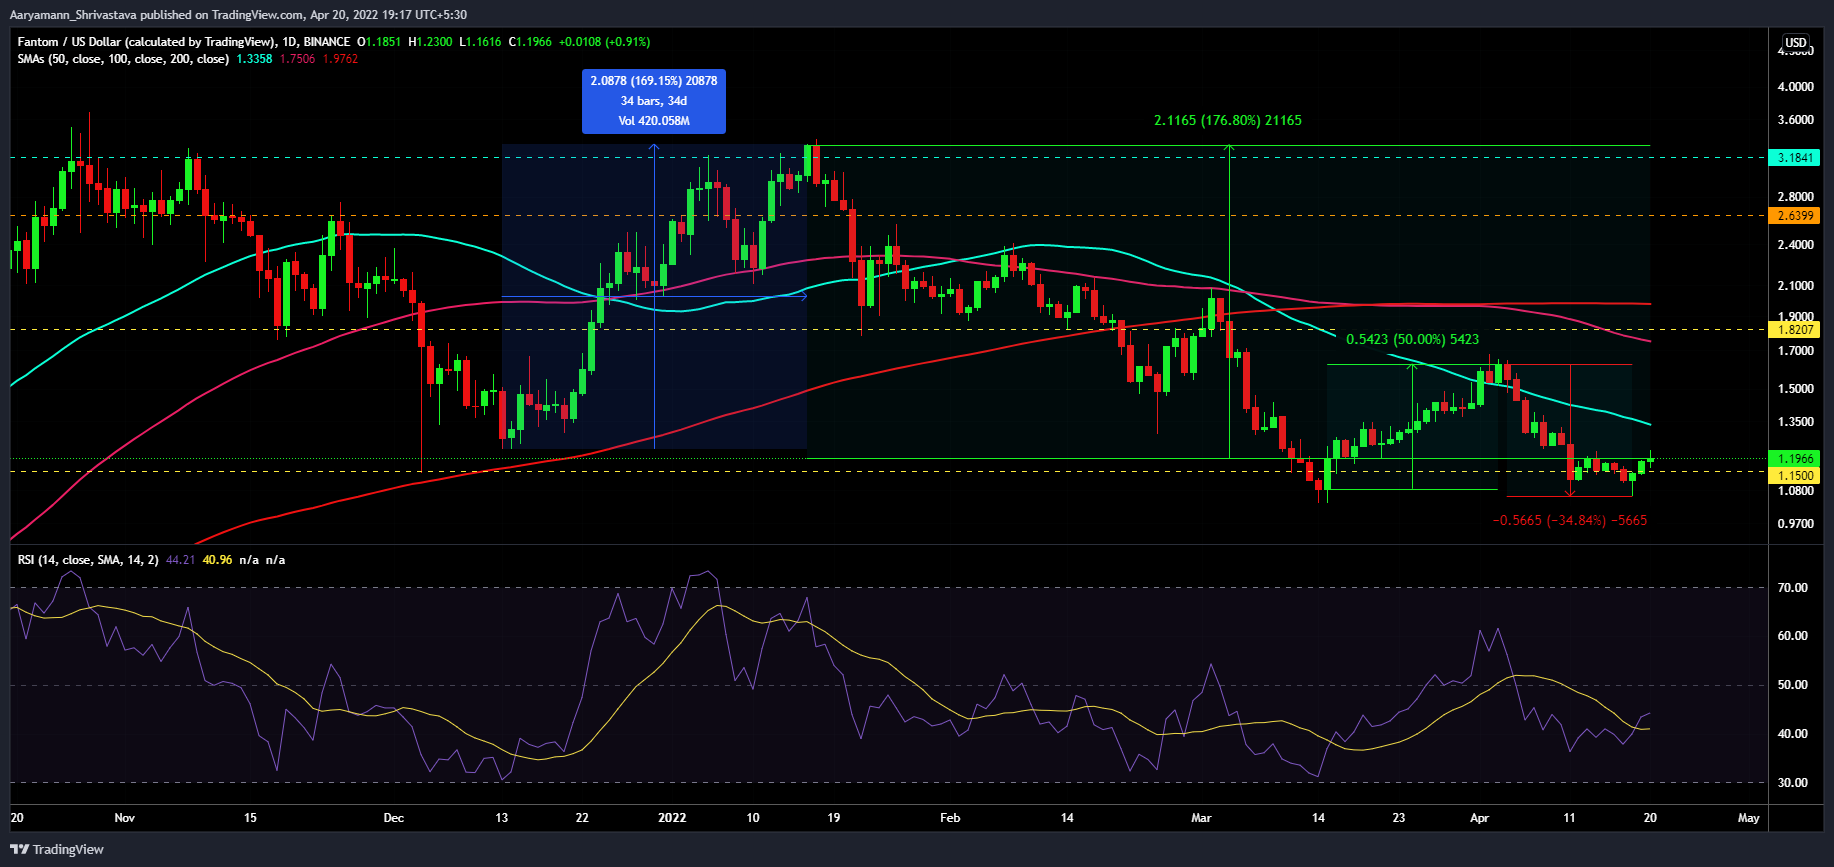Click the 2.1165 (176.80%) green measurement label

coord(1228,120)
